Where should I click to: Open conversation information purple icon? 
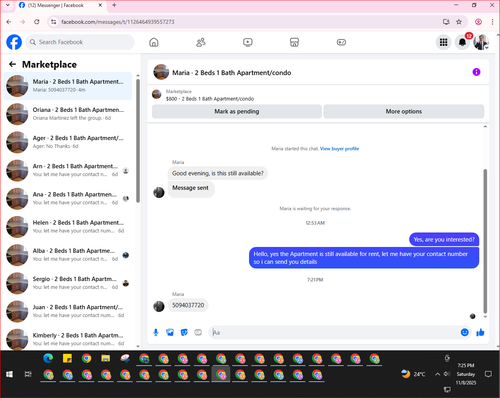476,72
